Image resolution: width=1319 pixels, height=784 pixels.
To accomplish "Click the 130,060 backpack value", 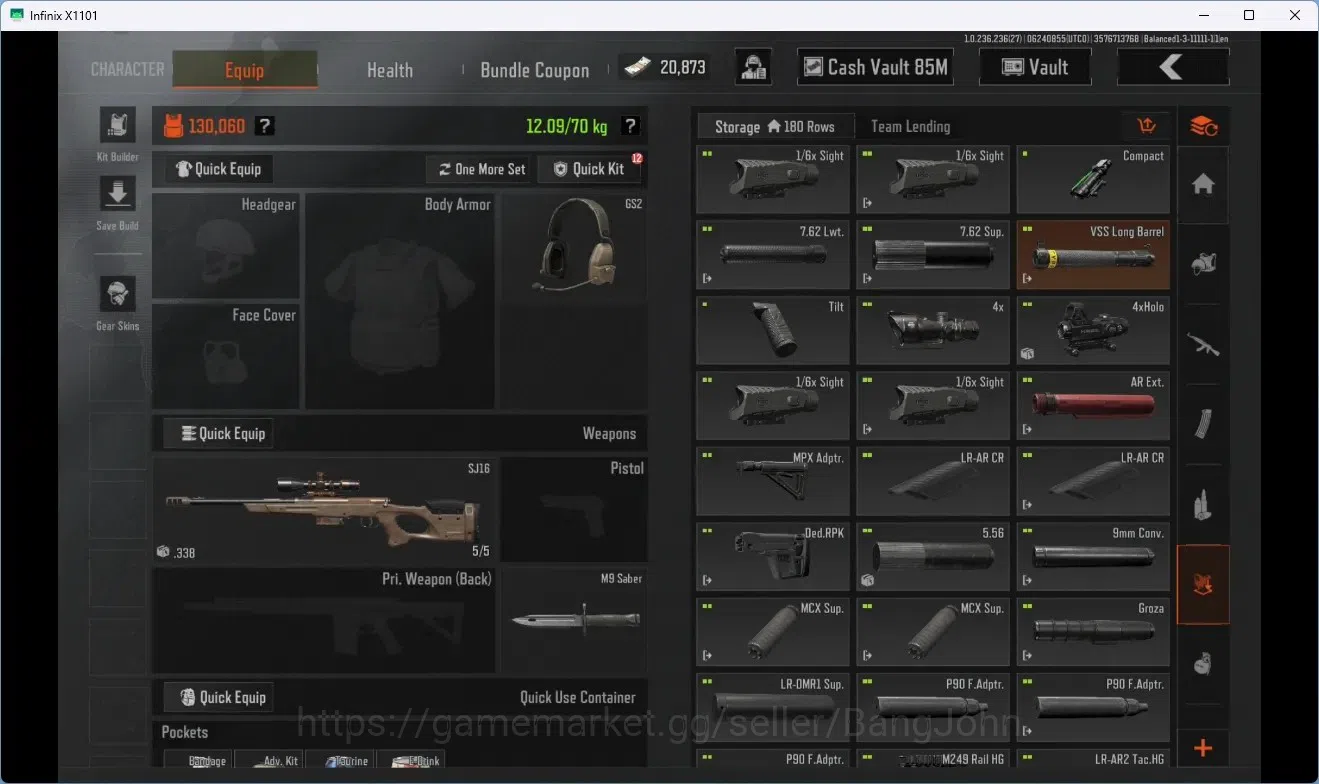I will (x=204, y=126).
